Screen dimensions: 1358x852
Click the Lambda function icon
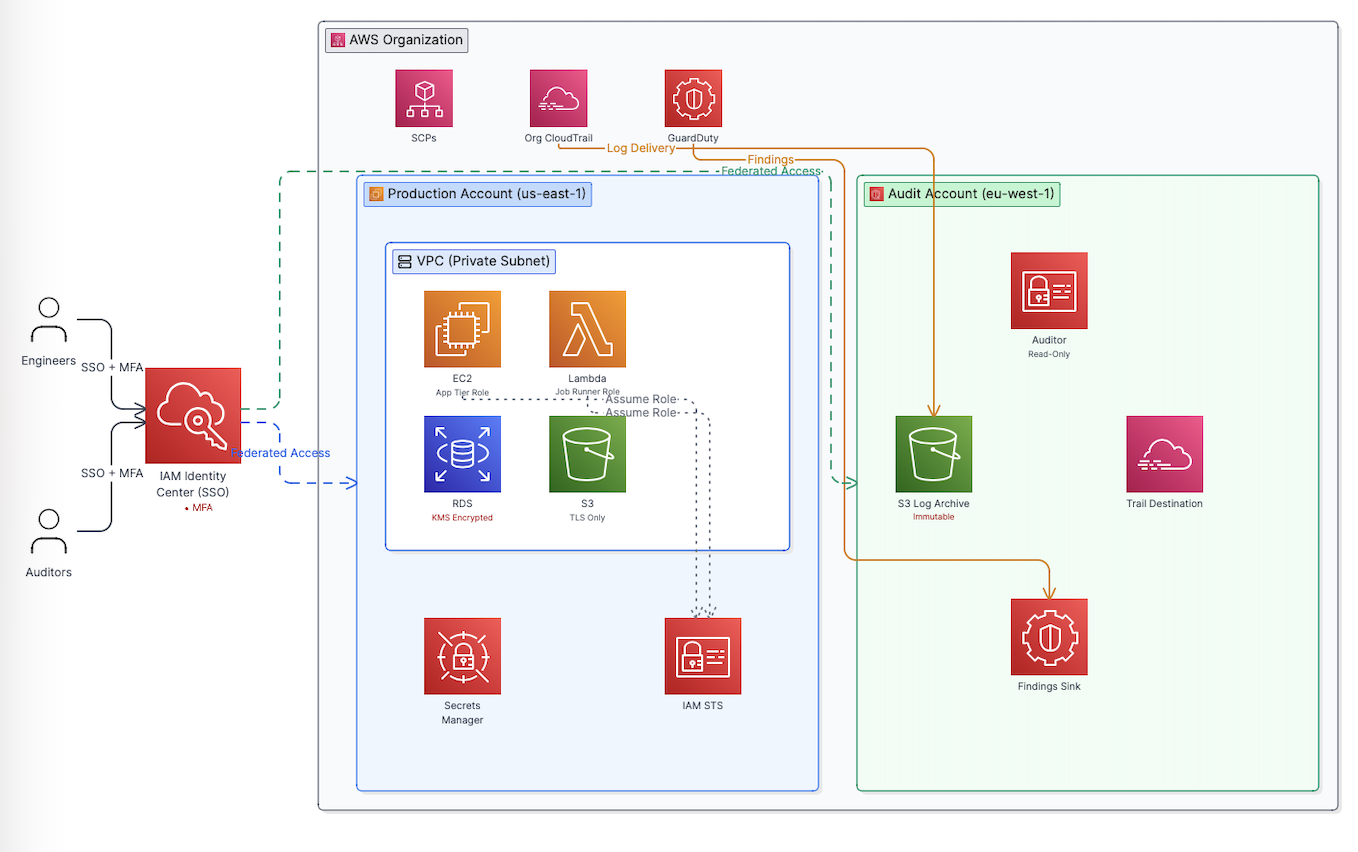587,329
